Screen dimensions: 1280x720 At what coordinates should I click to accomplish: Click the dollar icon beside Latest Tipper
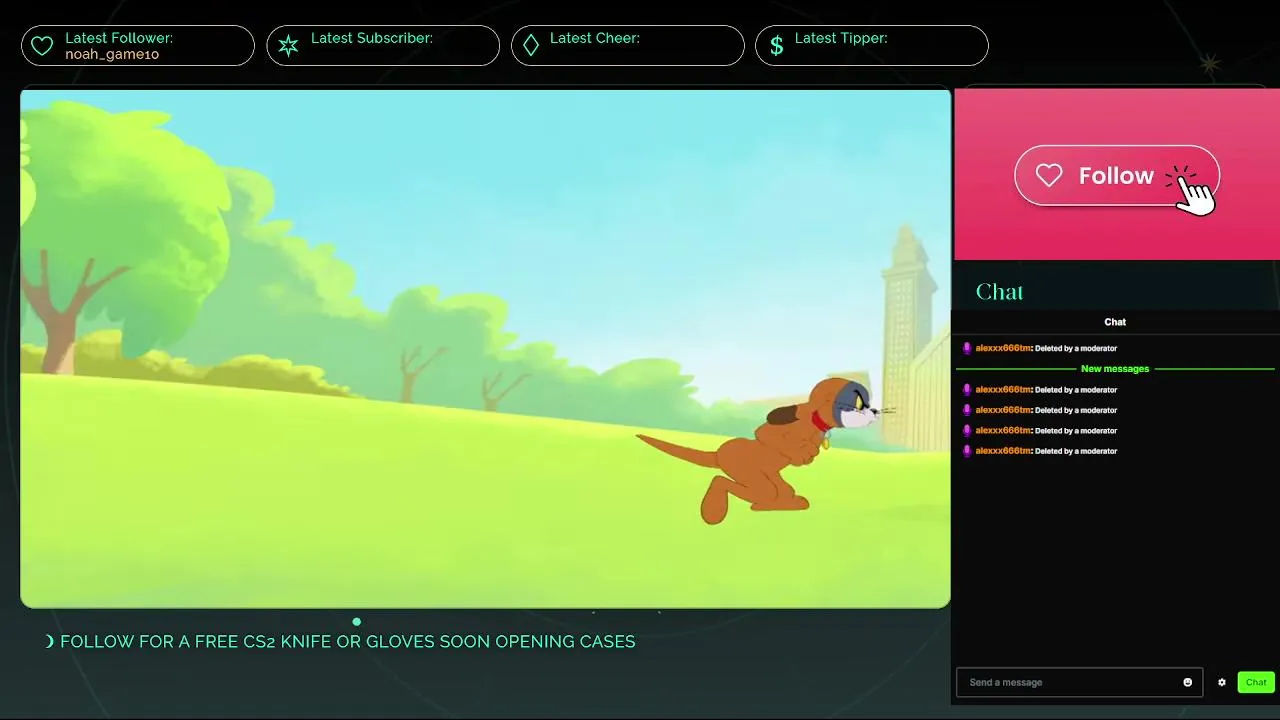777,46
